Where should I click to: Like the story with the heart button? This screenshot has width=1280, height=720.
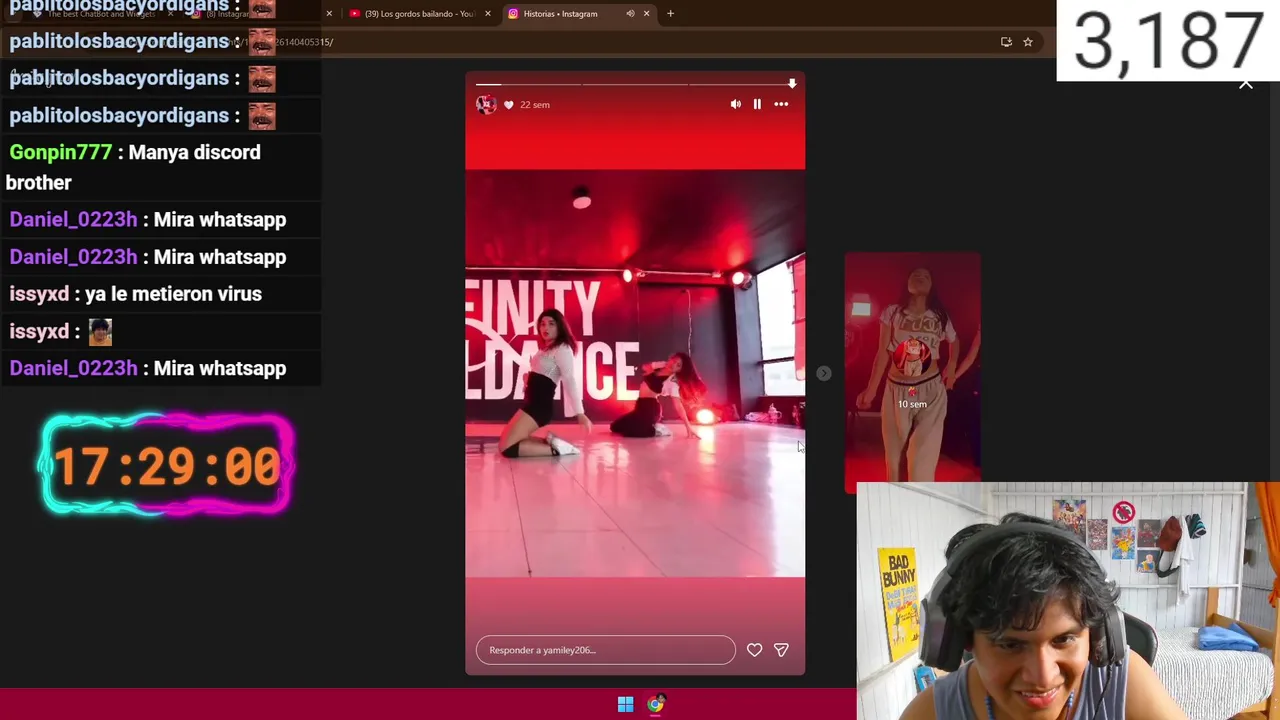point(754,650)
